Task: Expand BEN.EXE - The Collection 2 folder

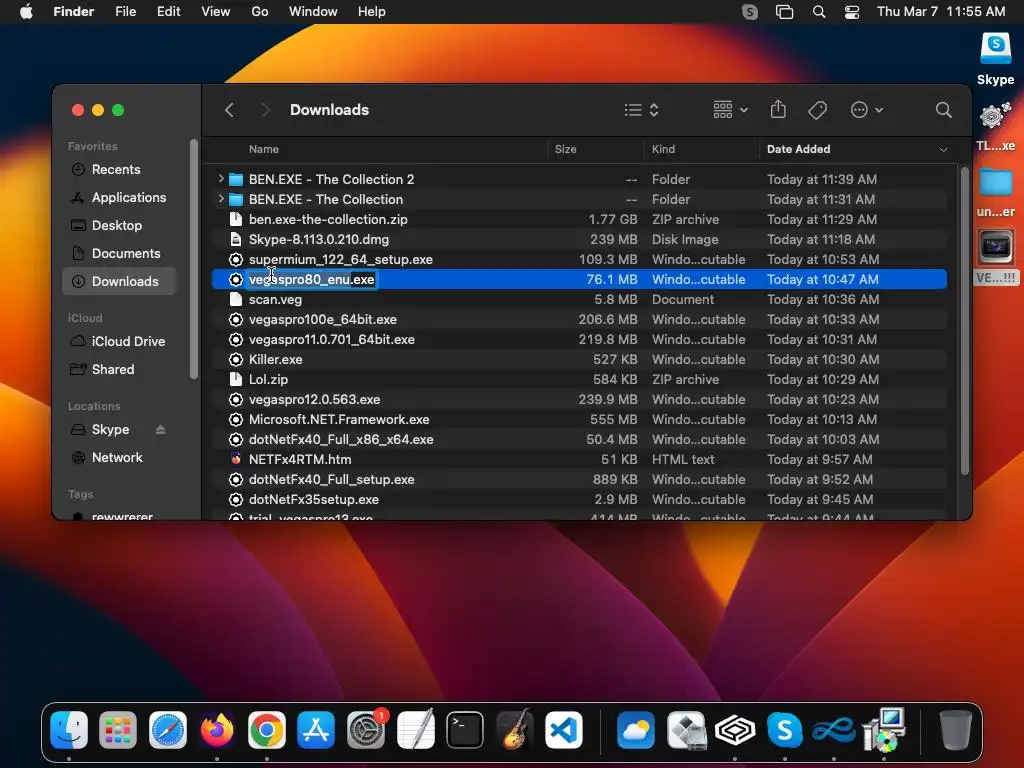Action: pyautogui.click(x=221, y=179)
